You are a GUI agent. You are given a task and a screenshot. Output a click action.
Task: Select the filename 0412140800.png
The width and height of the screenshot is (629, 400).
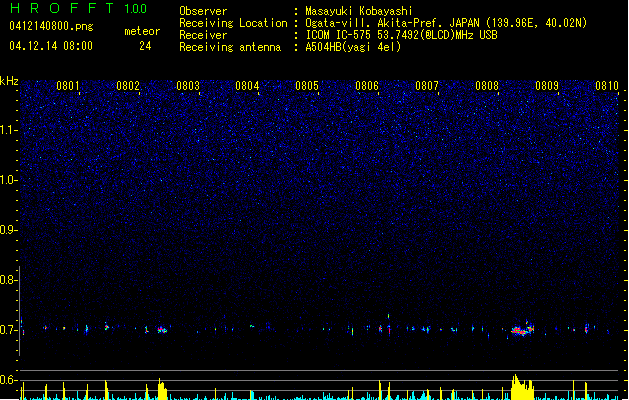coord(51,26)
